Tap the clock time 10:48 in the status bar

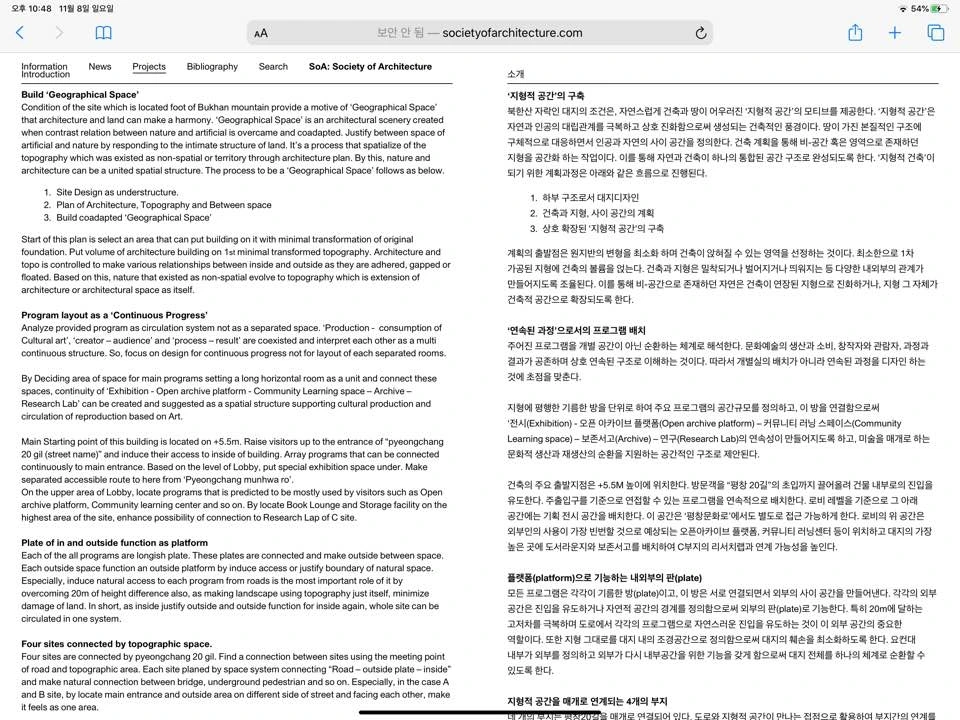pyautogui.click(x=31, y=9)
